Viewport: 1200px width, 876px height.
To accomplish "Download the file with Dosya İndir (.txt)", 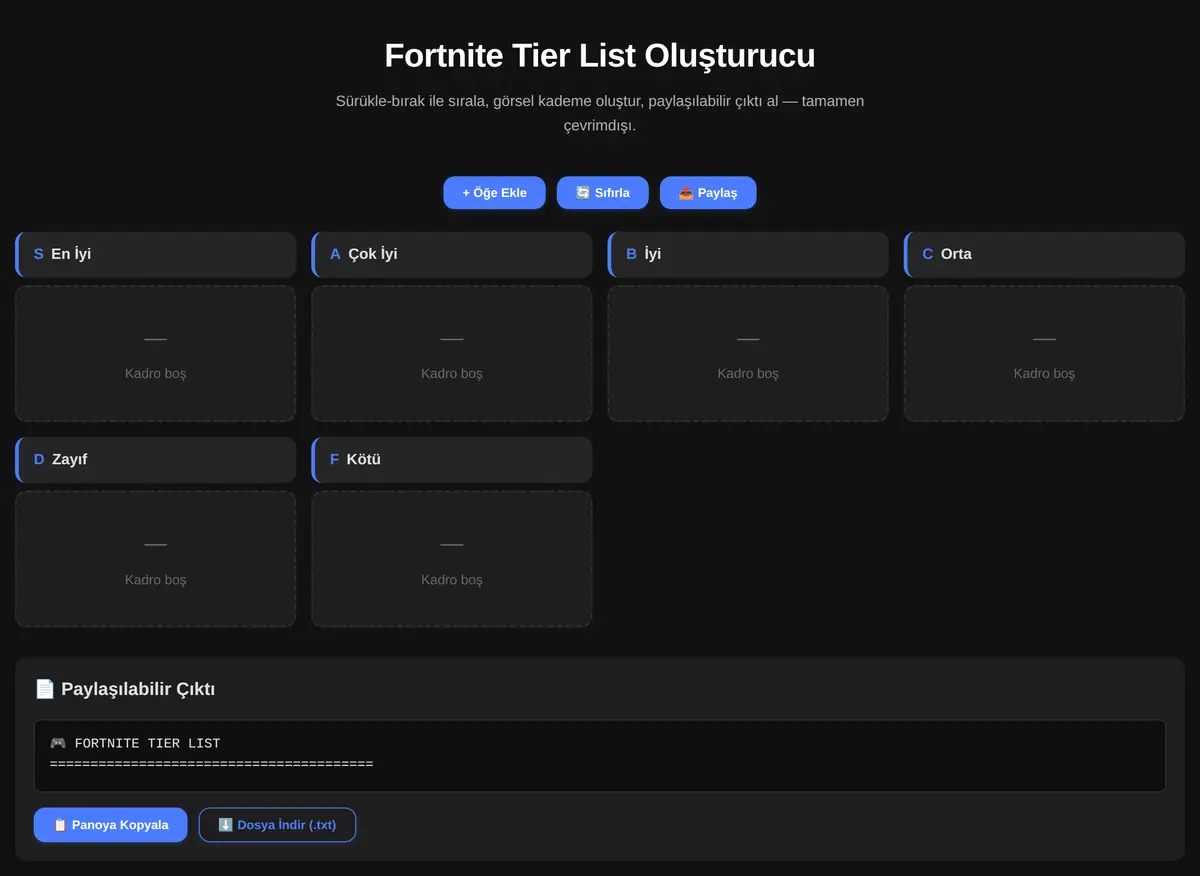I will 277,825.
